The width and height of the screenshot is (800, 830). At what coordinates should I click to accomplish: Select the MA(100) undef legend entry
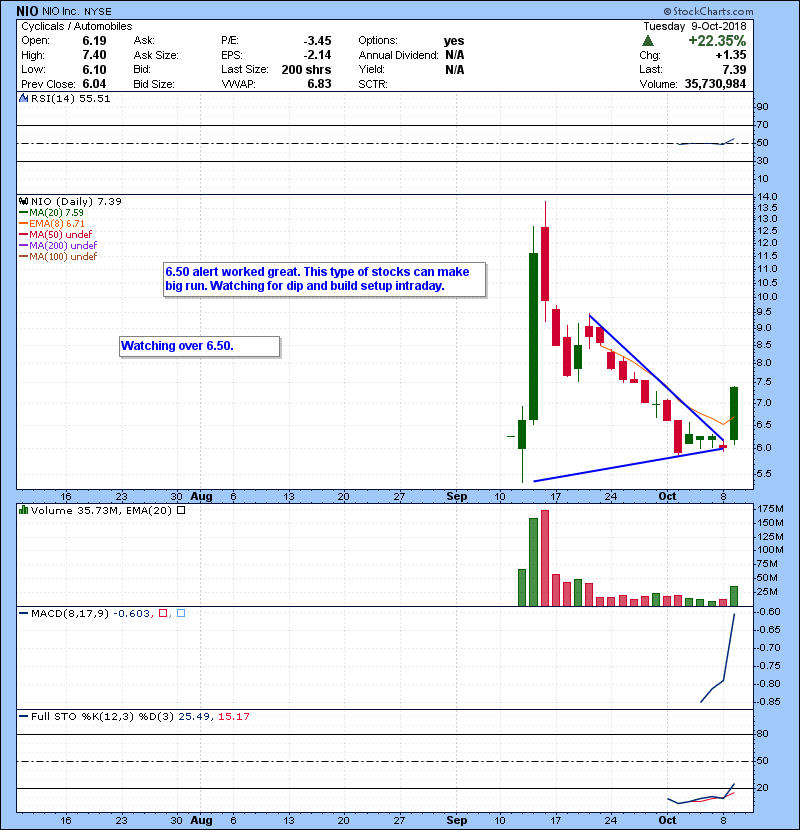point(58,257)
